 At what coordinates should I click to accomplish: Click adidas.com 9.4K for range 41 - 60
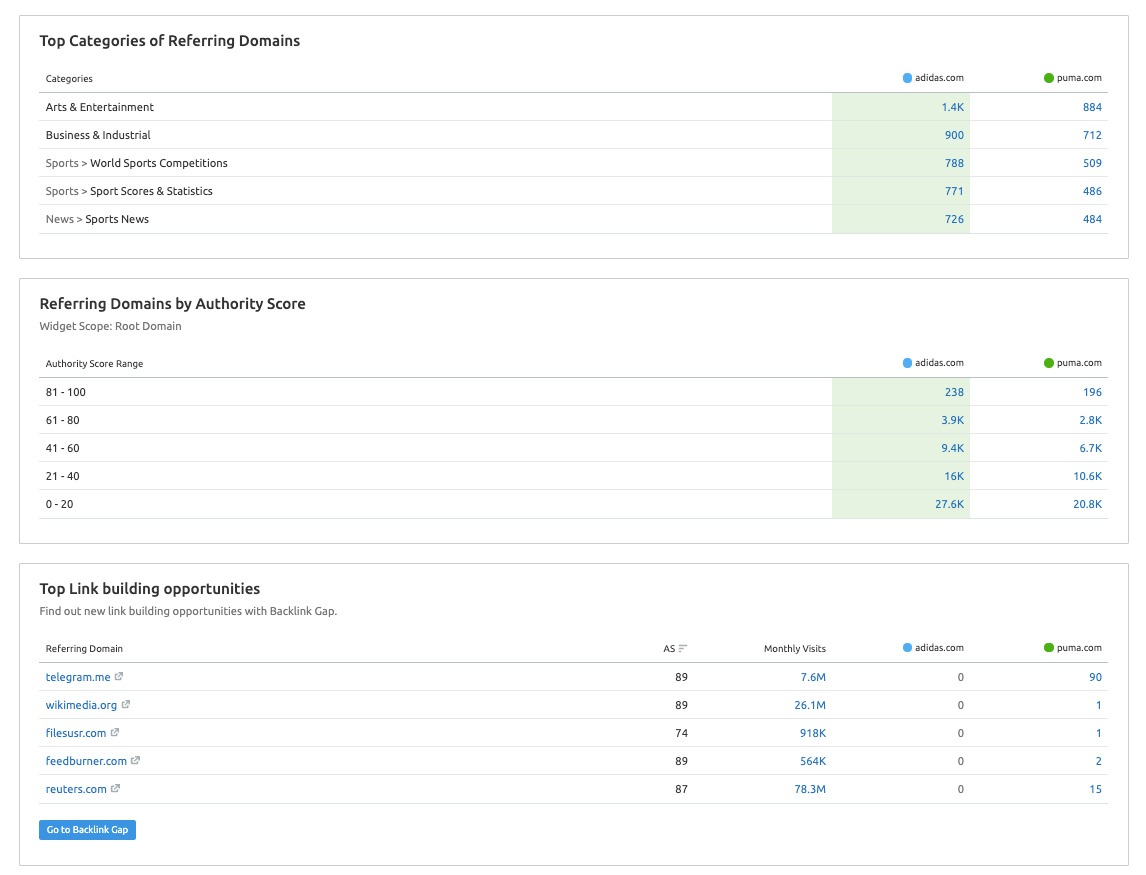coord(952,448)
